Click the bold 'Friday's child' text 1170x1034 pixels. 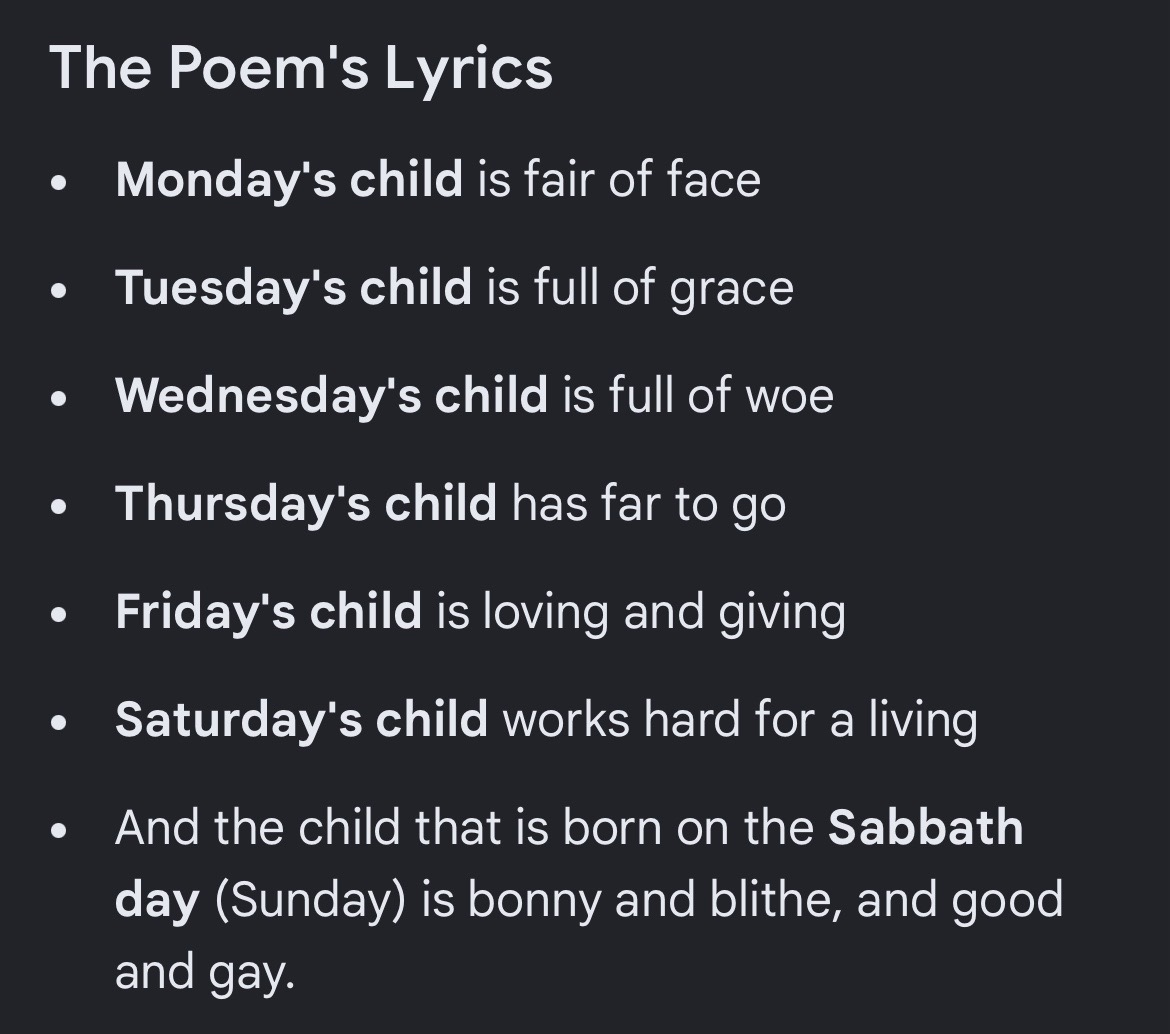click(269, 612)
